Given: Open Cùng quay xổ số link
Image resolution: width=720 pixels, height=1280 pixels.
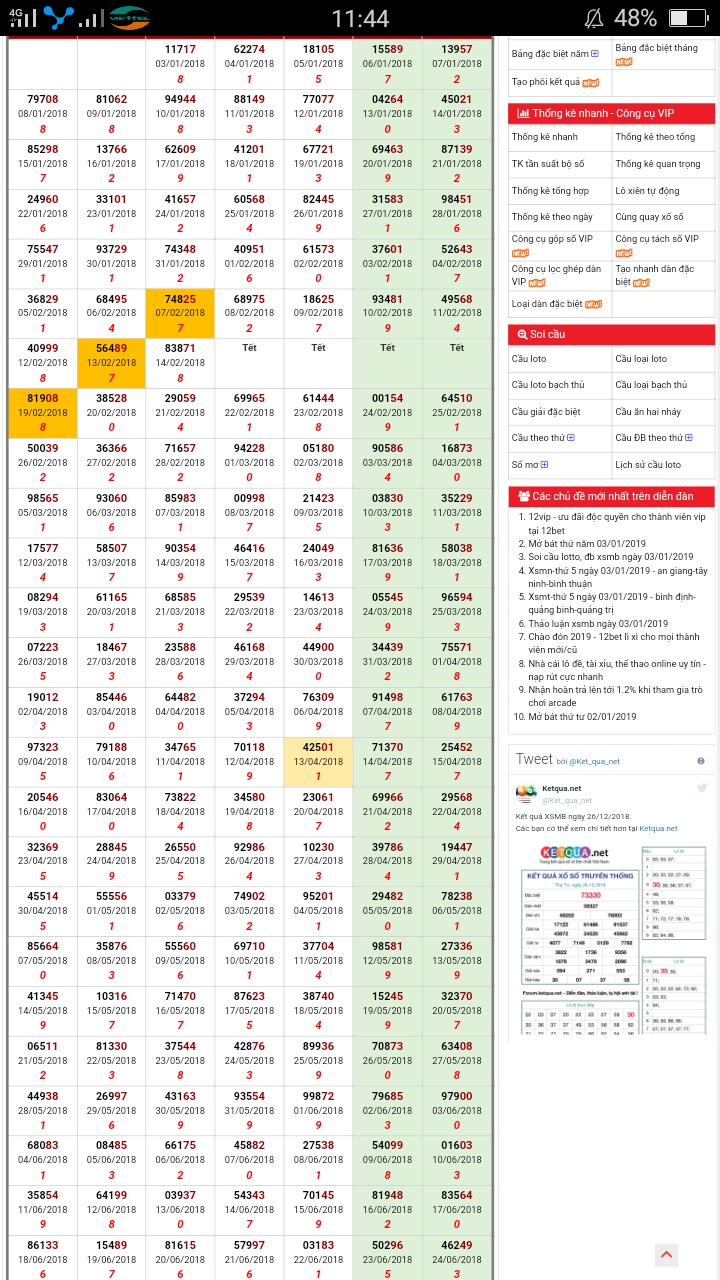Looking at the screenshot, I should pyautogui.click(x=649, y=217).
